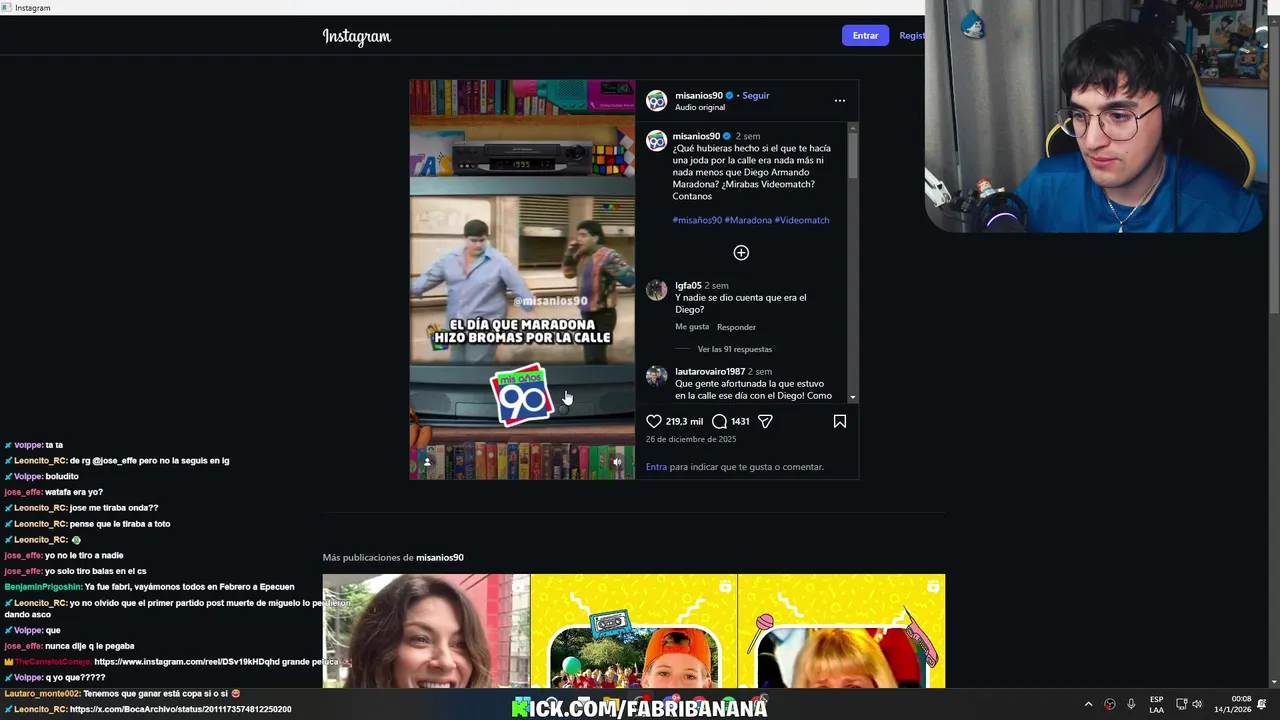This screenshot has width=1280, height=720.
Task: Open the Audio original link
Action: pos(700,107)
